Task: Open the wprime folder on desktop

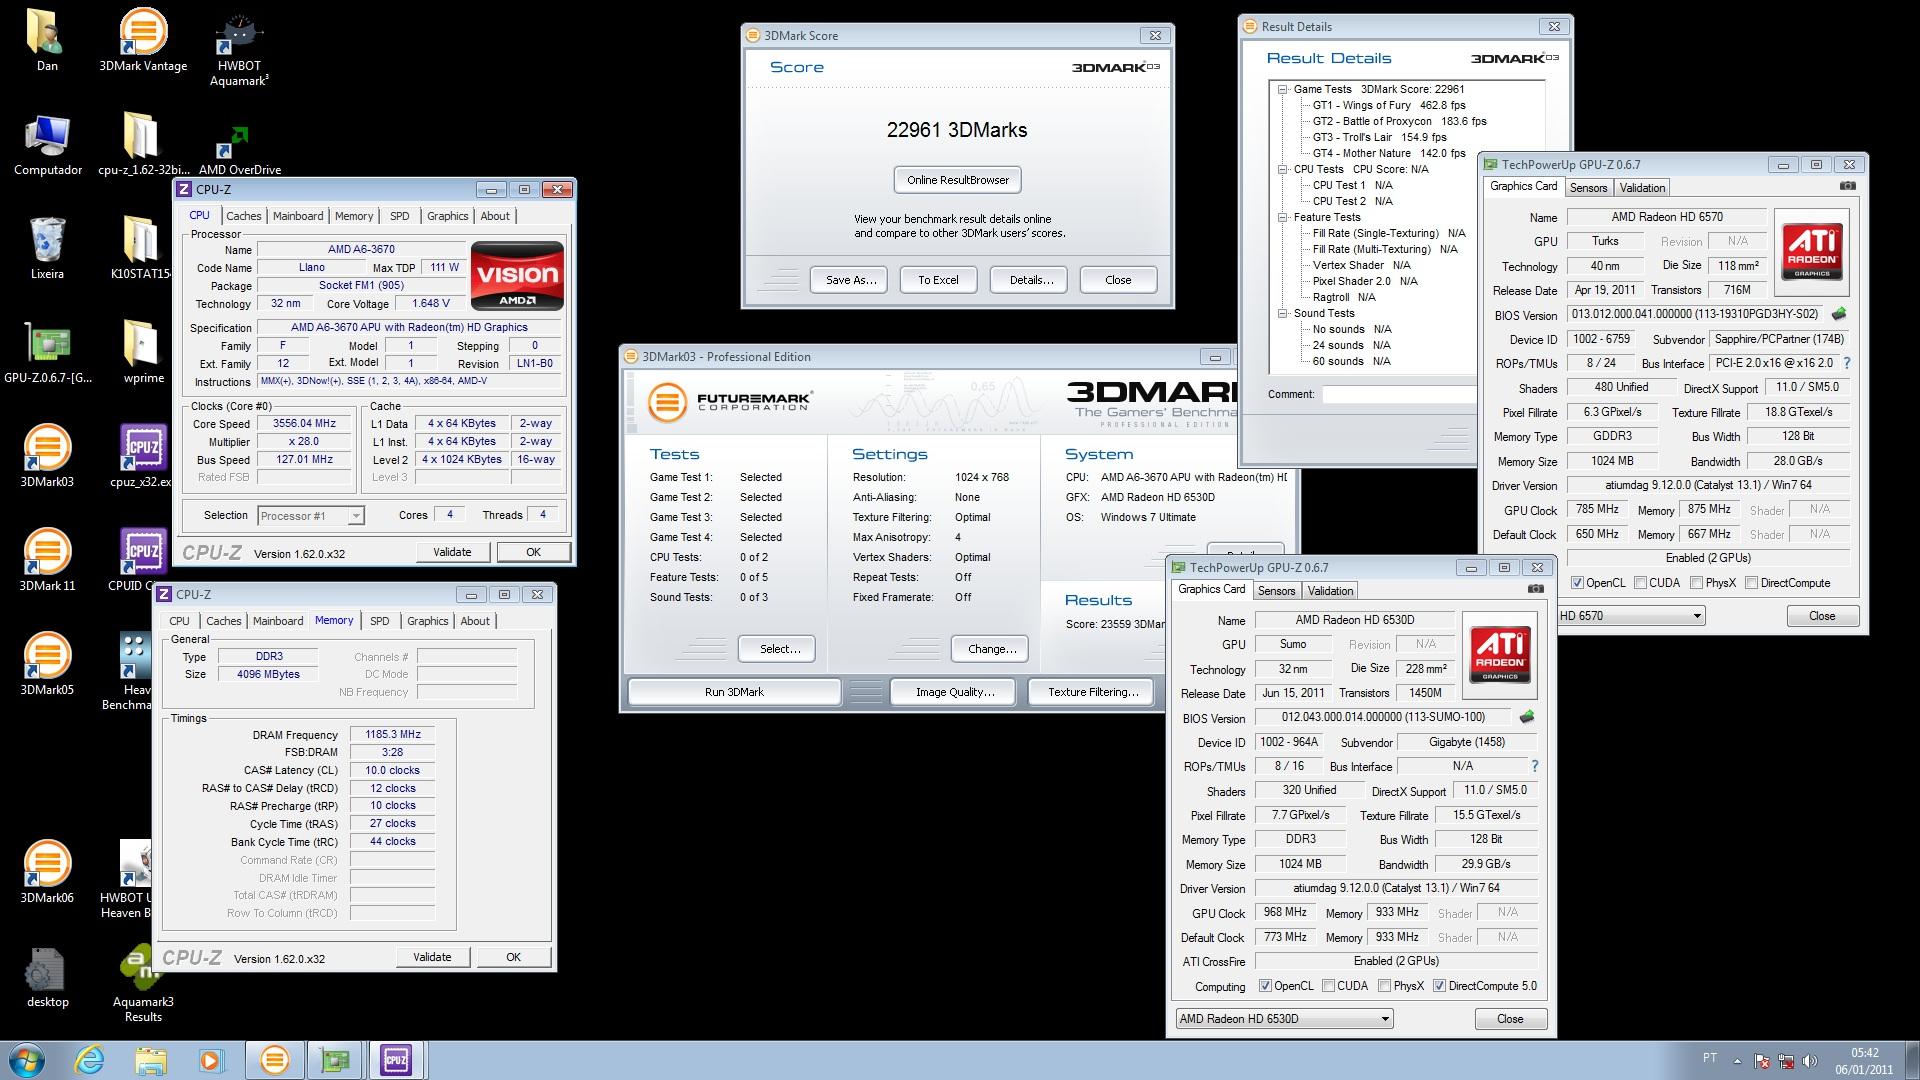Action: coord(143,352)
